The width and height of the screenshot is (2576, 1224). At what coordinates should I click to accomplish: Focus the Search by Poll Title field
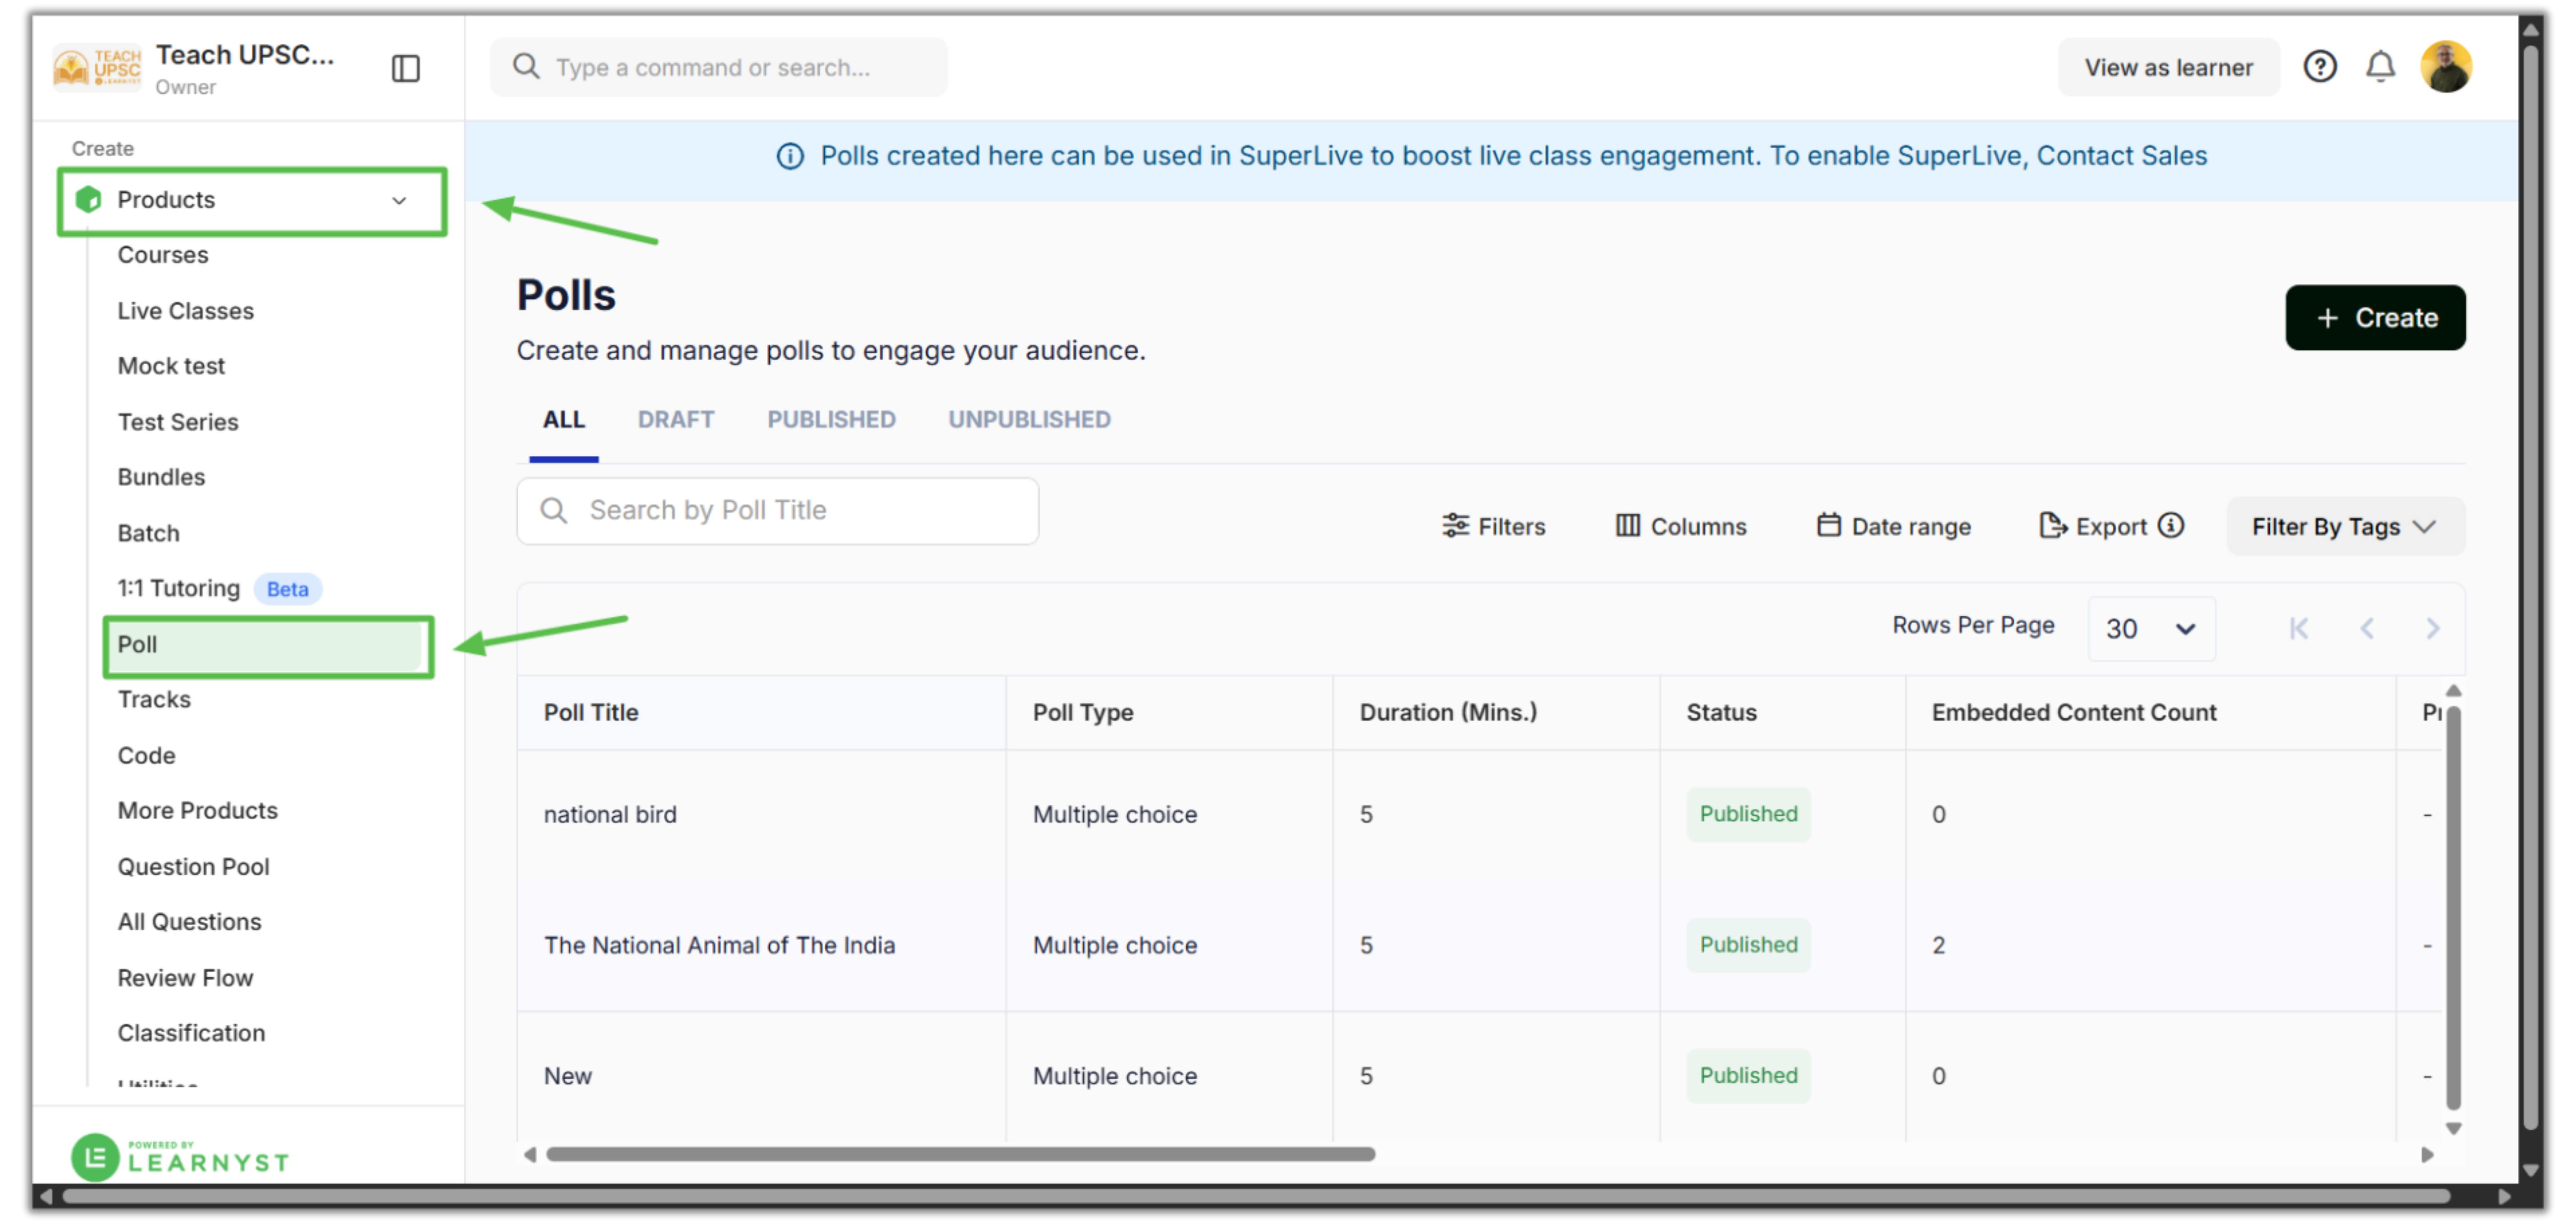pyautogui.click(x=777, y=511)
